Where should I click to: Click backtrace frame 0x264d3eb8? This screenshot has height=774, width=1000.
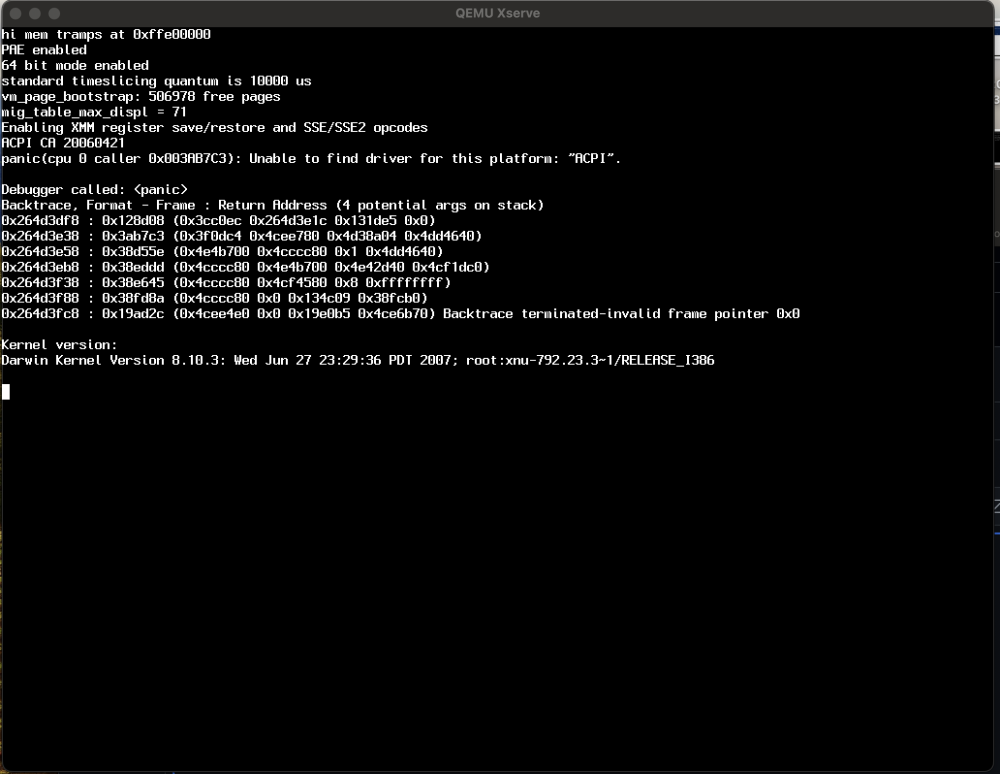point(246,267)
